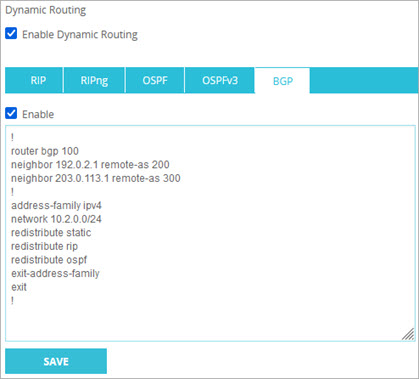419x379 pixels.
Task: Click the 'redistribute rip' line
Action: [44, 246]
